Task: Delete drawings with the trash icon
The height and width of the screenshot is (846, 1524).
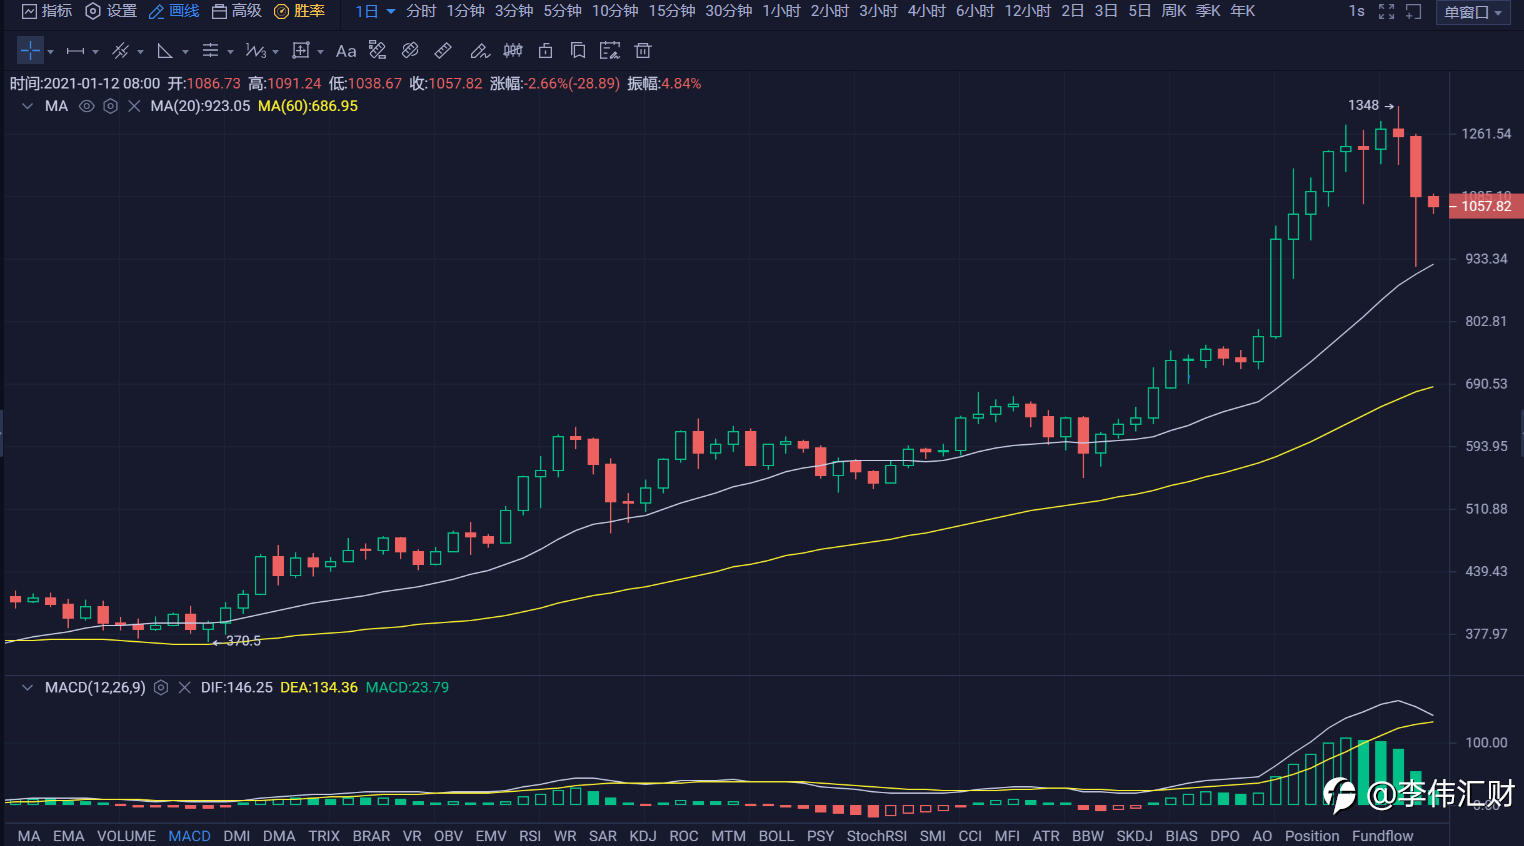Action: [x=643, y=50]
